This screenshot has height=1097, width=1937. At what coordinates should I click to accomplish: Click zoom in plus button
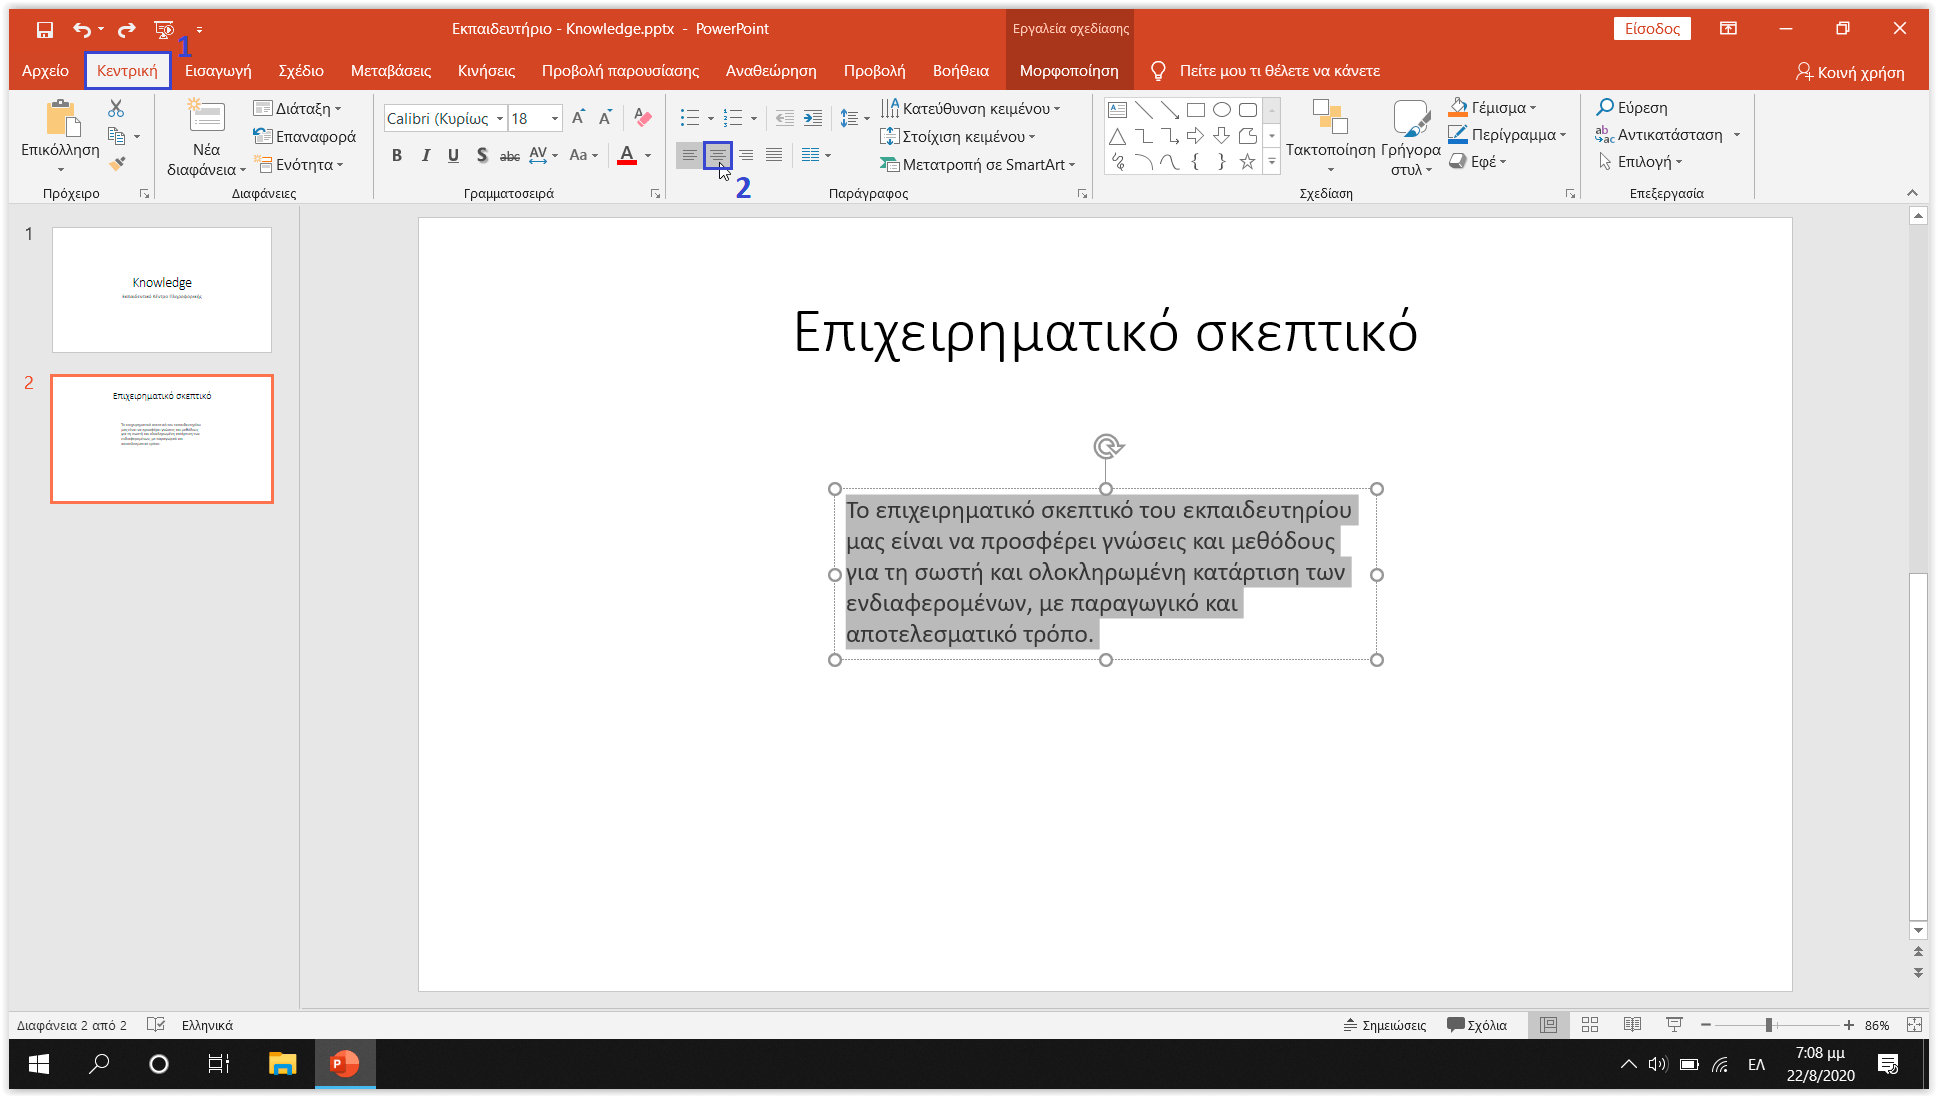pos(1849,1025)
